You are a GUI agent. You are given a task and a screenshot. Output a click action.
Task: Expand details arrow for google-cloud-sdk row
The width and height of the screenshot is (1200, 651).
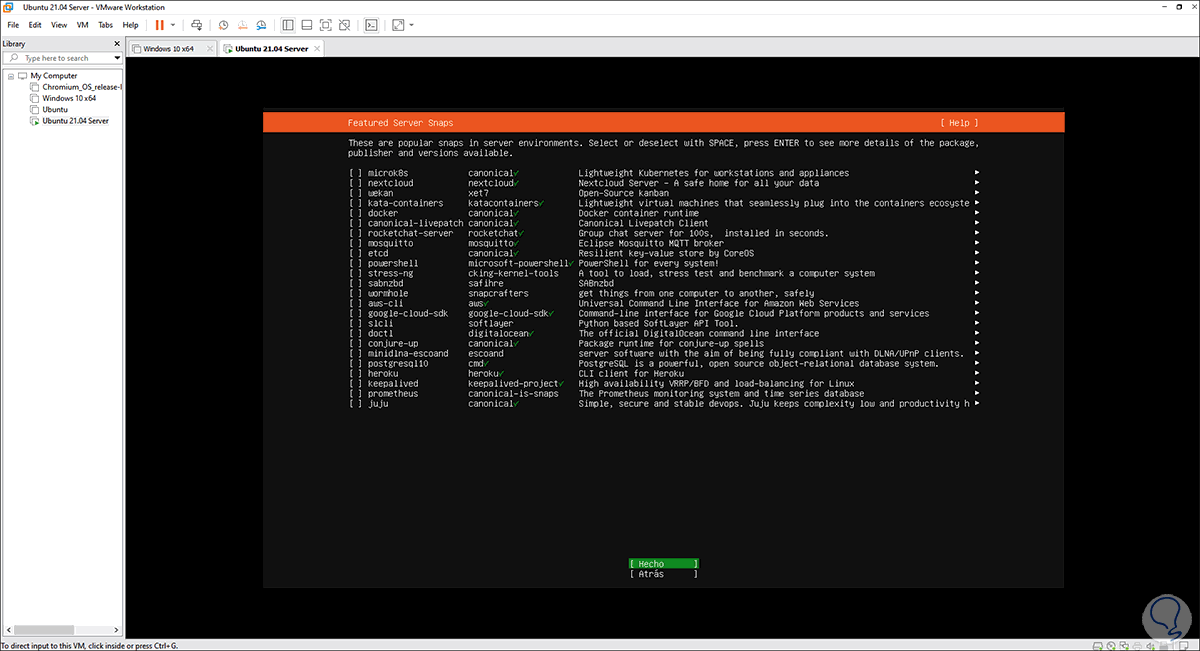click(x=976, y=313)
